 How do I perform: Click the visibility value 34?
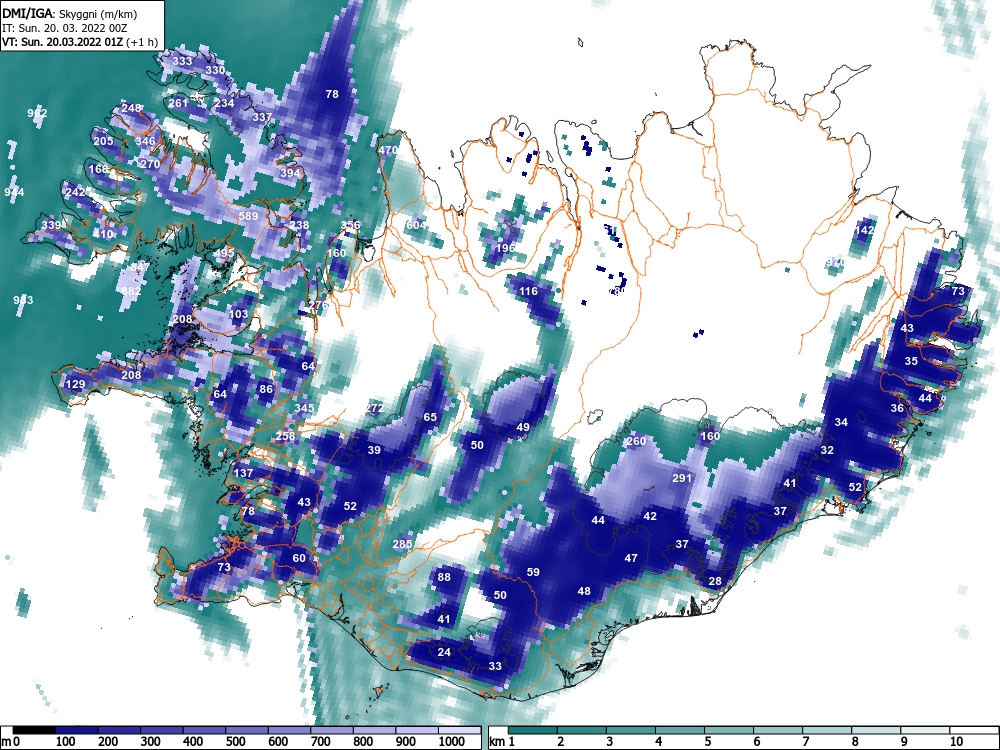(841, 422)
